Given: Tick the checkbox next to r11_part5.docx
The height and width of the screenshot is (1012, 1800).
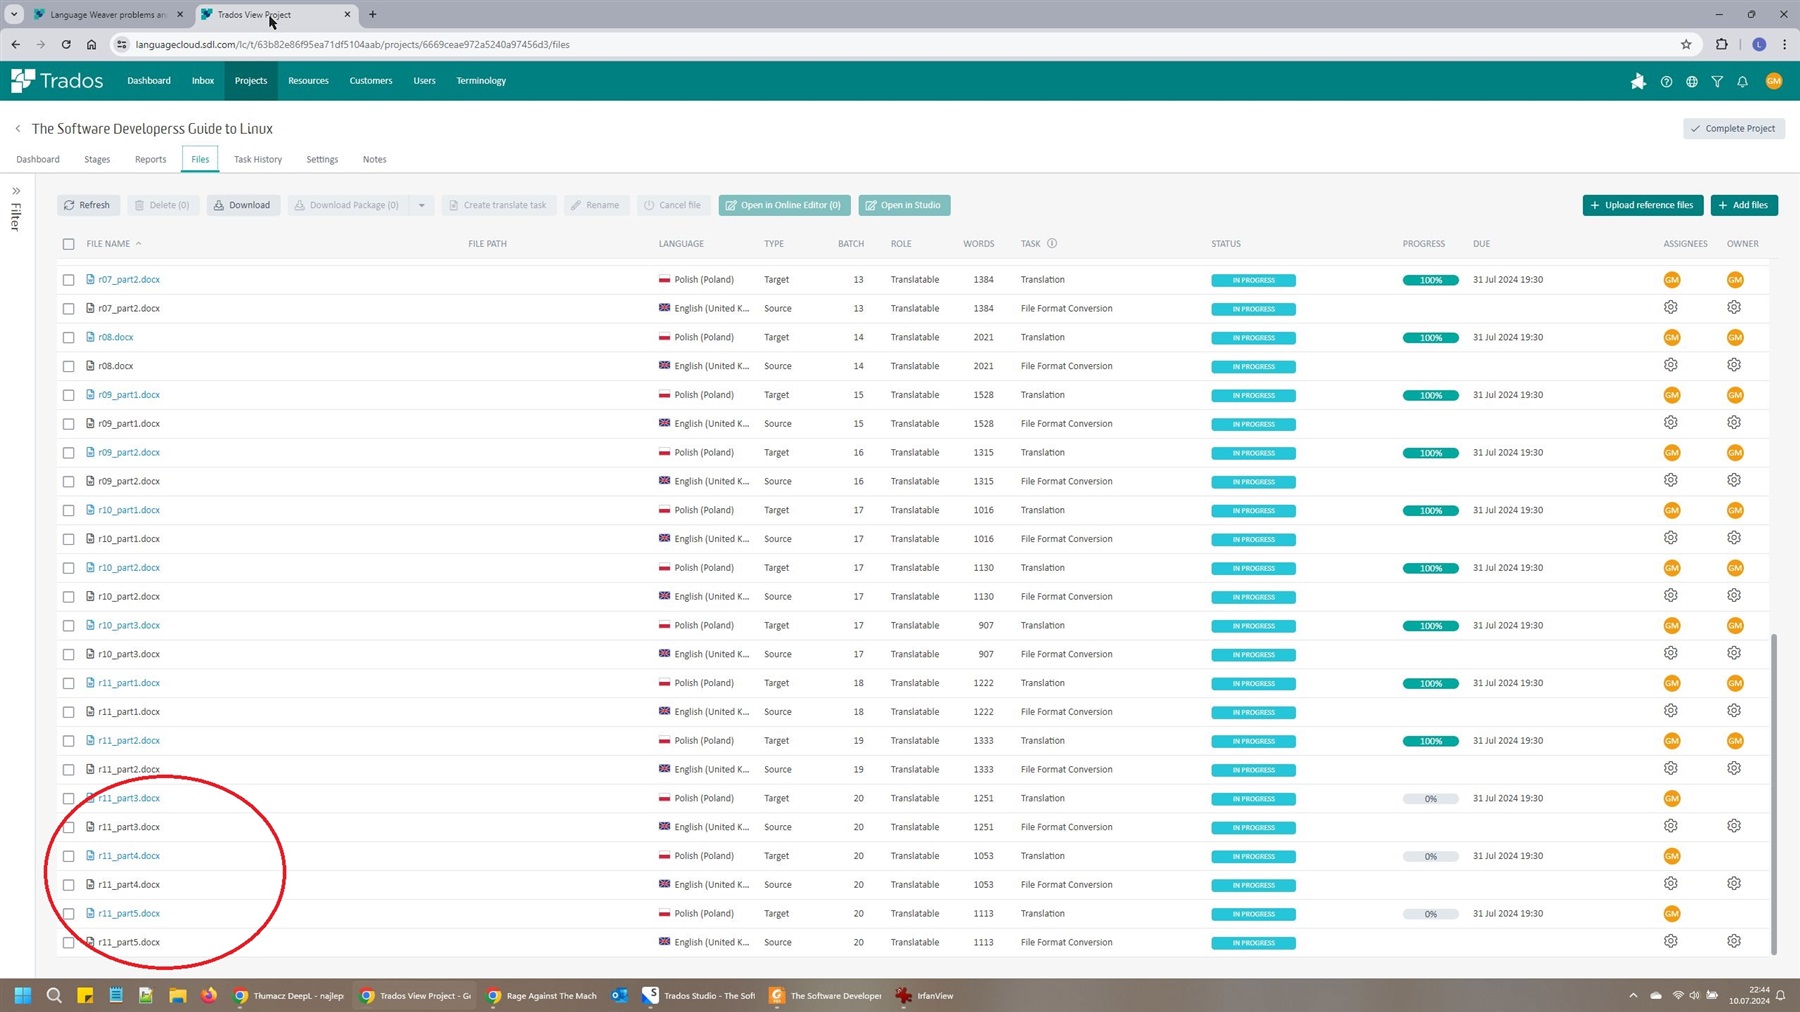Looking at the screenshot, I should 68,913.
